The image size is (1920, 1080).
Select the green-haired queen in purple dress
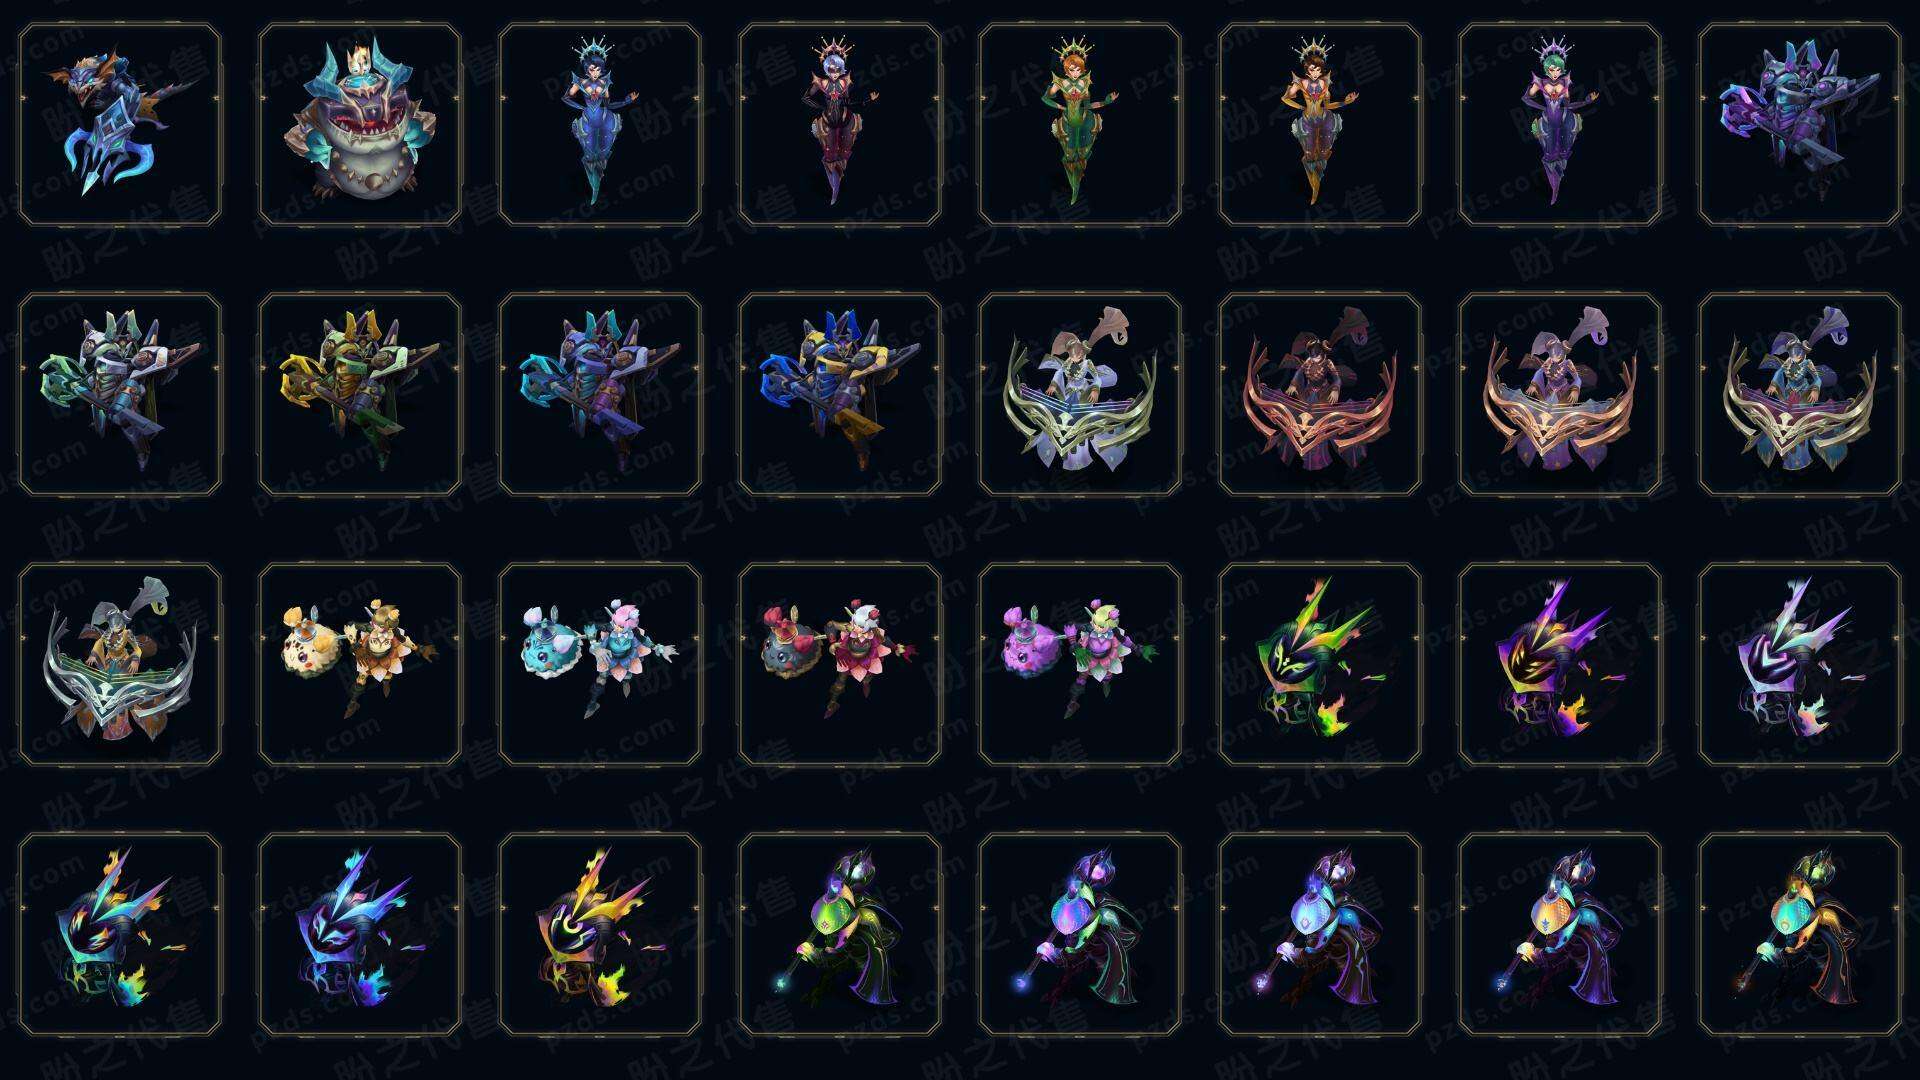1560,125
